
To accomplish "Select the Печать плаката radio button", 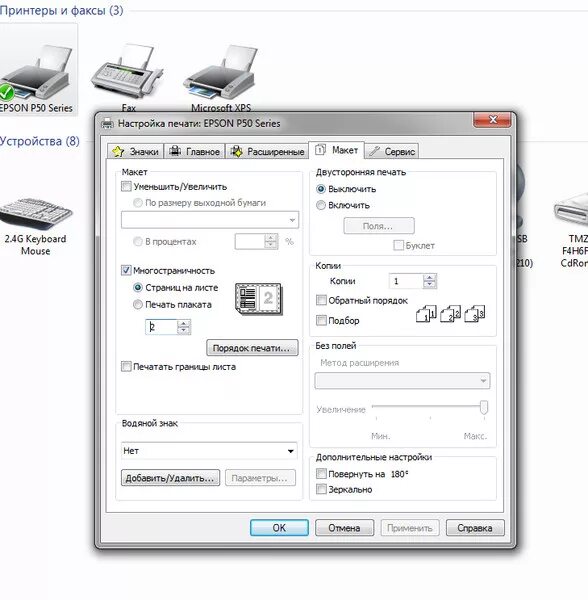I will click(138, 304).
